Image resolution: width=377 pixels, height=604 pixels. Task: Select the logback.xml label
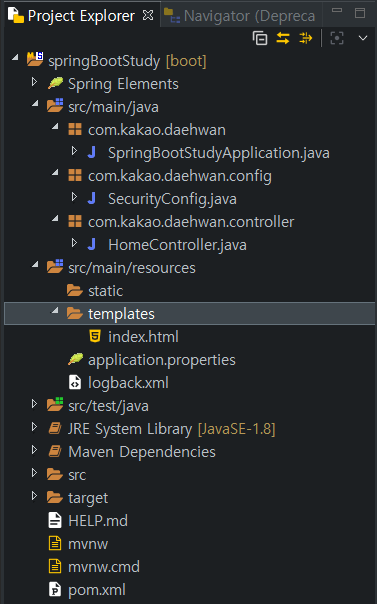point(128,383)
